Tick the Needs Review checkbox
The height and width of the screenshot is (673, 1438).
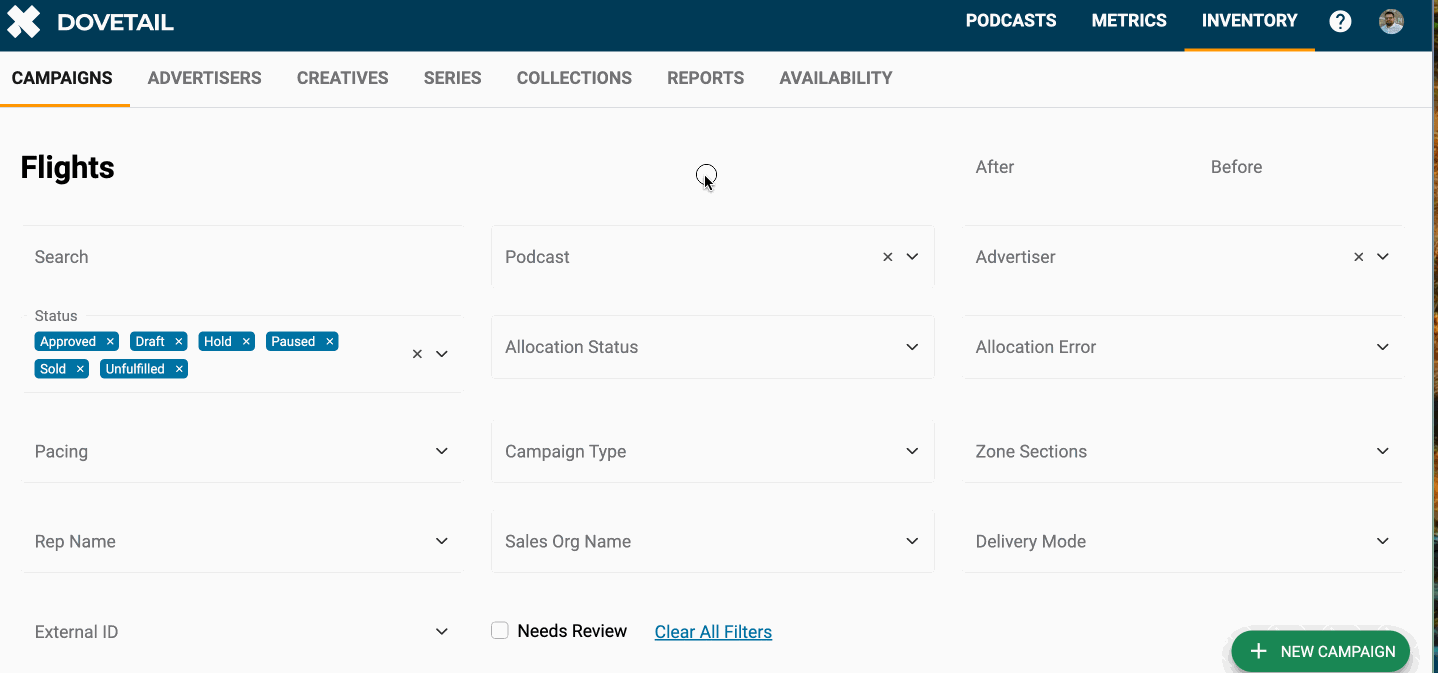[500, 631]
